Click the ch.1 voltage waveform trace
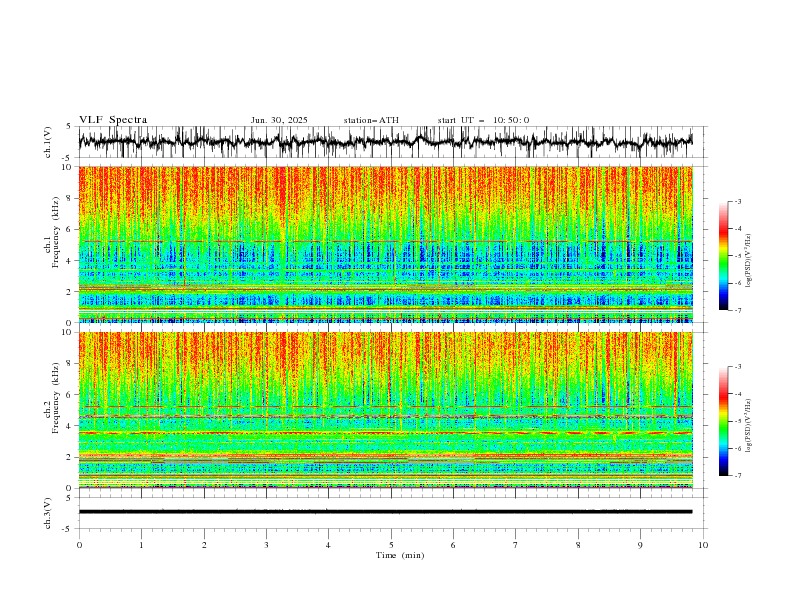This screenshot has width=792, height=612. tap(385, 142)
